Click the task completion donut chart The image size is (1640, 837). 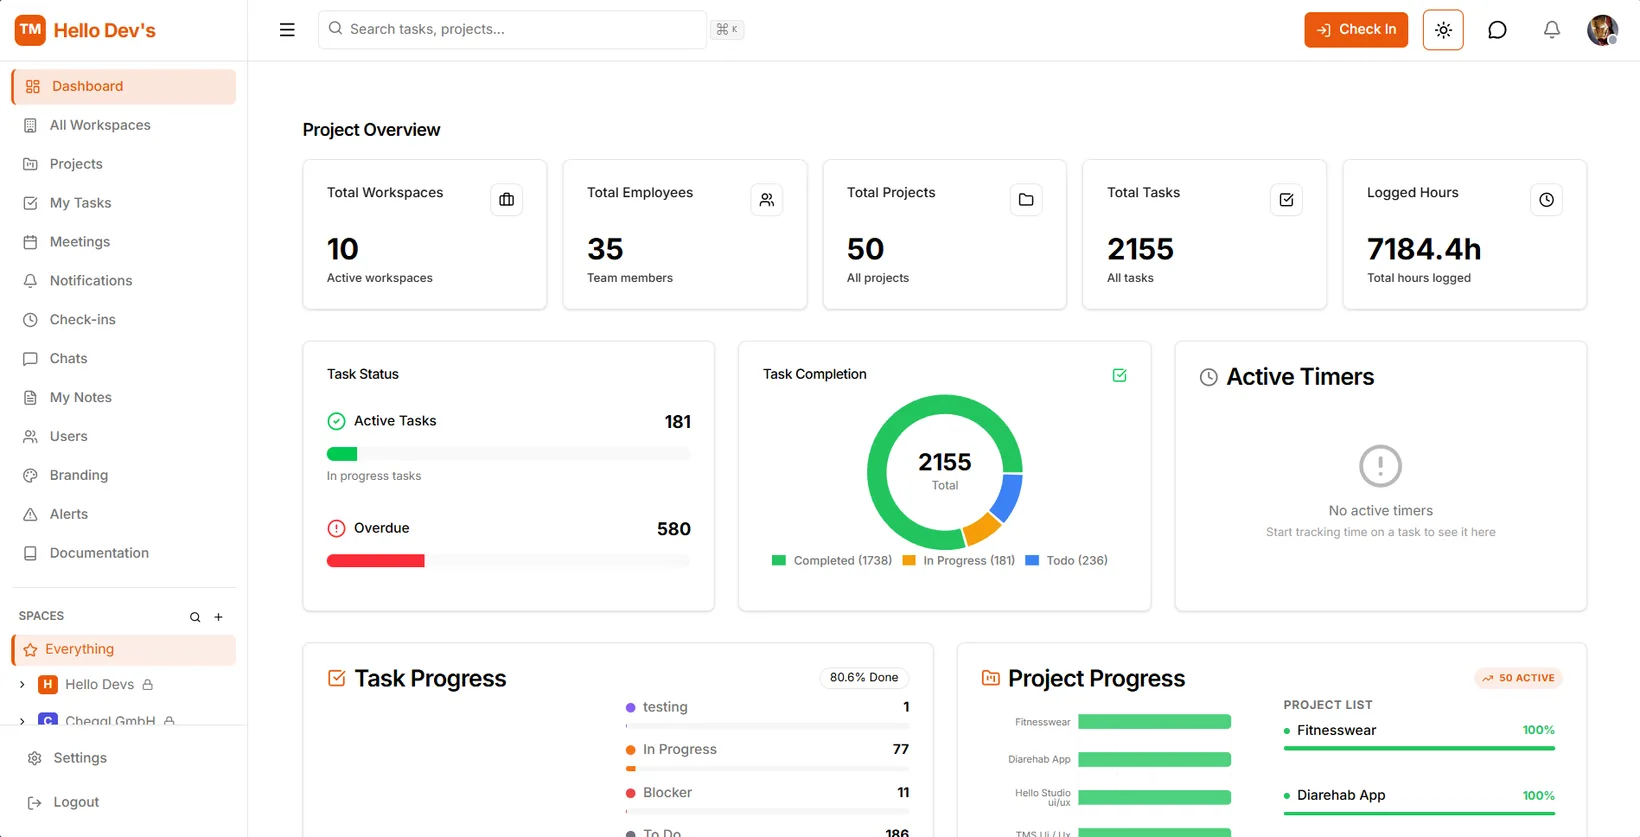945,472
